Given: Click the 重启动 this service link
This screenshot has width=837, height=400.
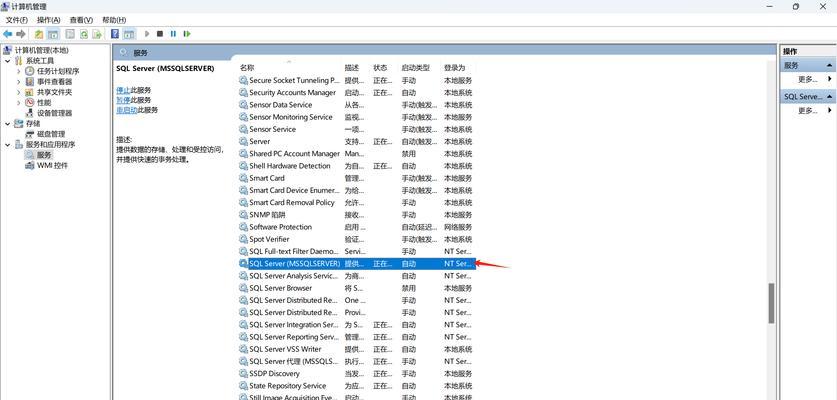Looking at the screenshot, I should point(127,109).
